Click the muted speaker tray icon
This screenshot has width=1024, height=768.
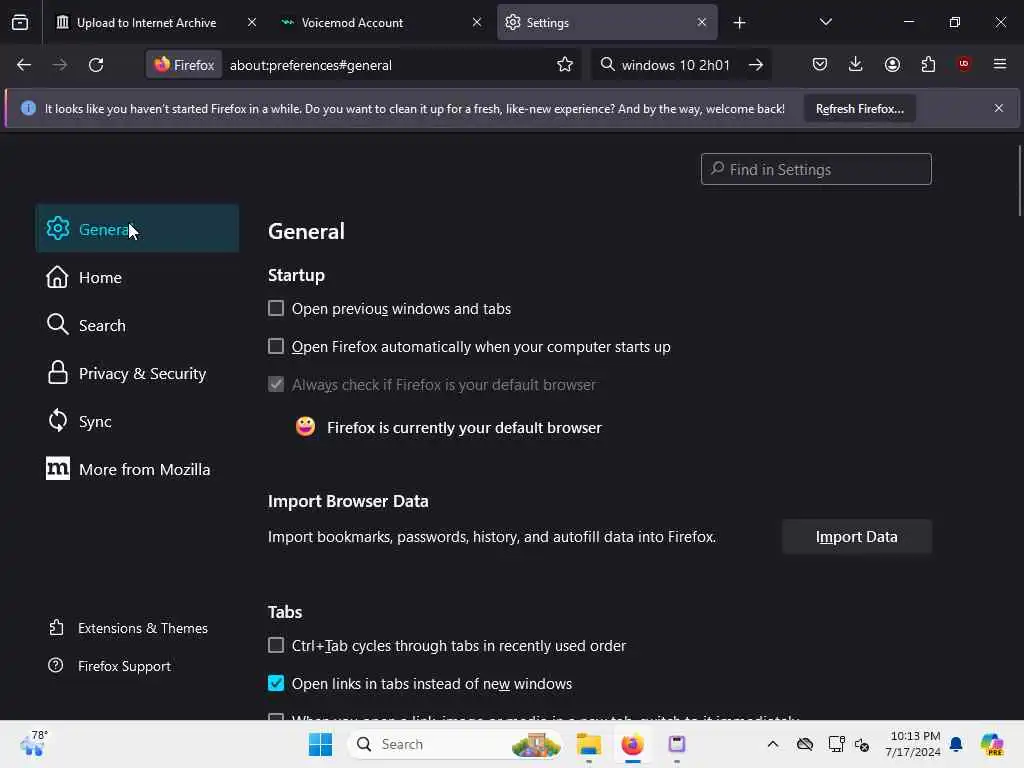click(x=862, y=744)
